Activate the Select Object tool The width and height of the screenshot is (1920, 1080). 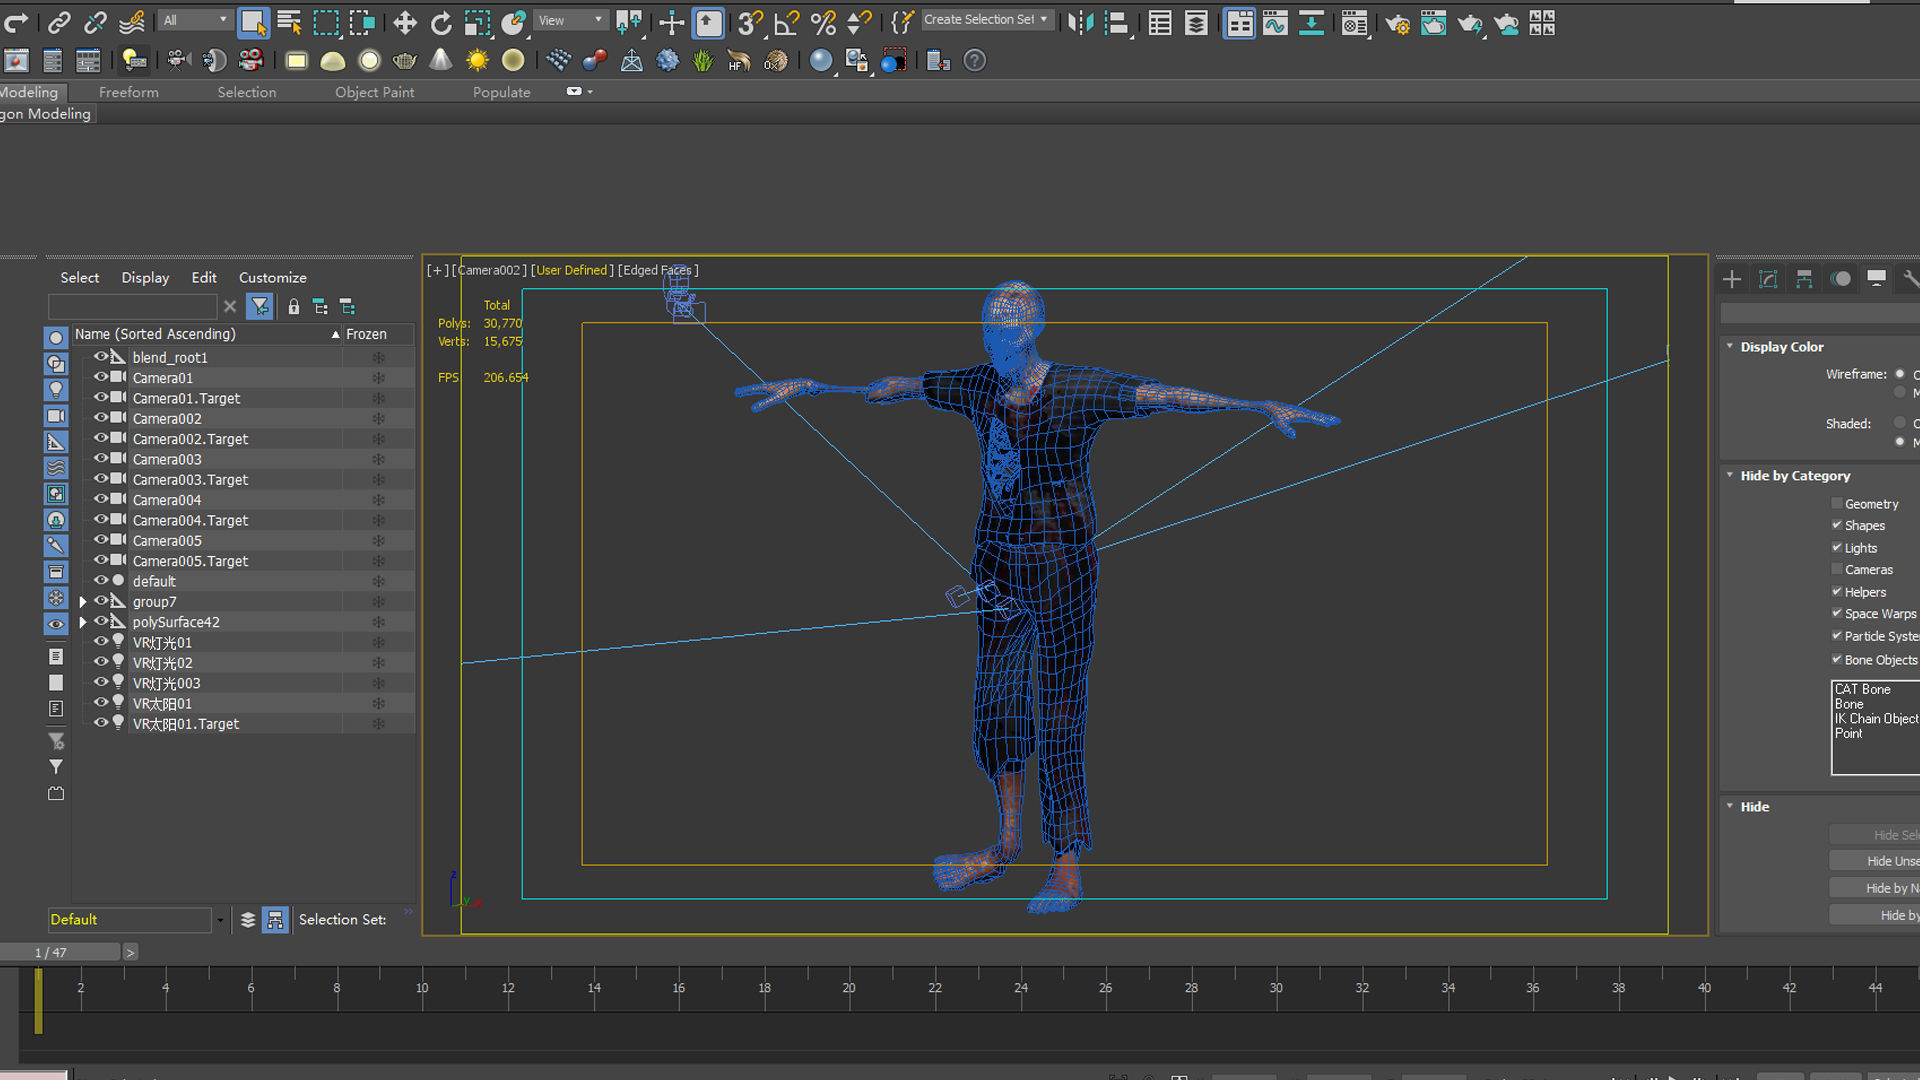click(x=254, y=22)
